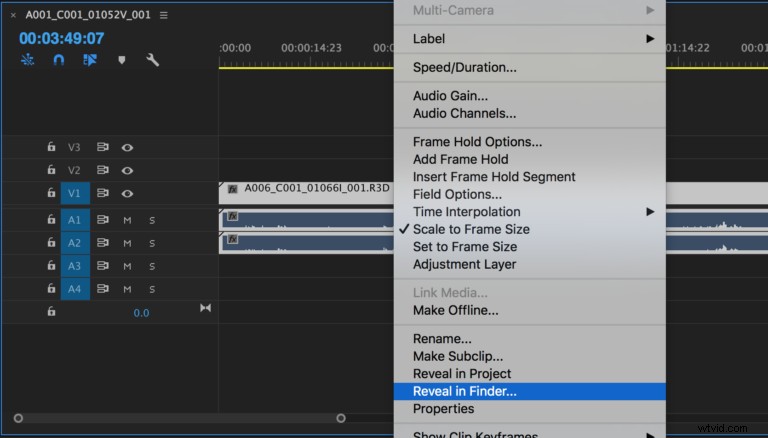Toggle lock on track V3
The width and height of the screenshot is (768, 438).
pyautogui.click(x=51, y=146)
